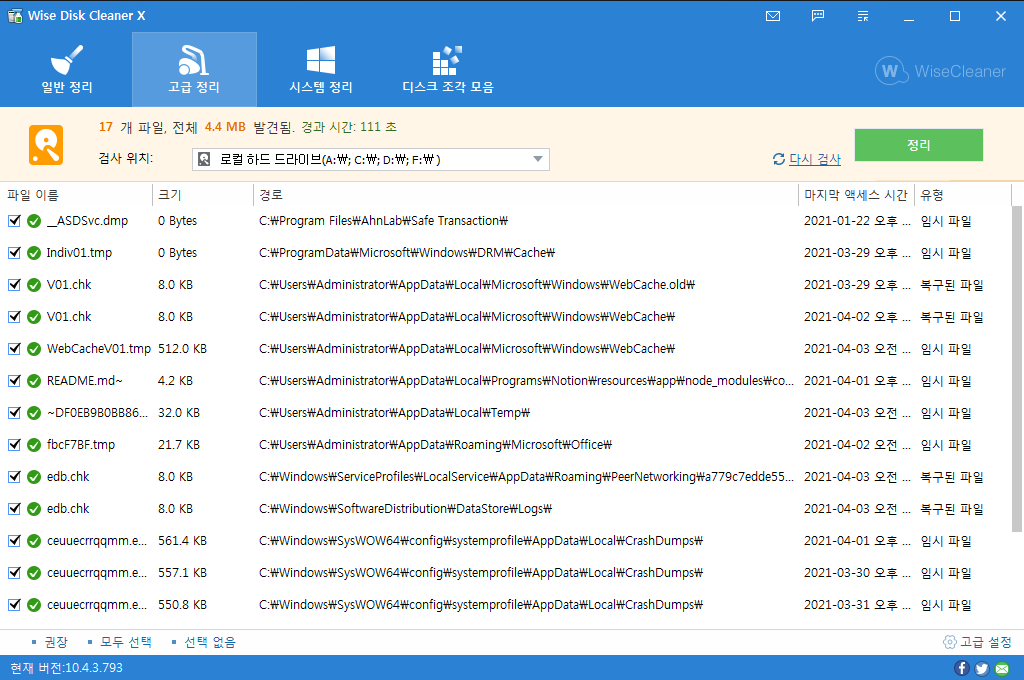Select path ending with Roaming\Microsoft\Office
Viewport: 1024px width, 680px height.
pos(436,445)
